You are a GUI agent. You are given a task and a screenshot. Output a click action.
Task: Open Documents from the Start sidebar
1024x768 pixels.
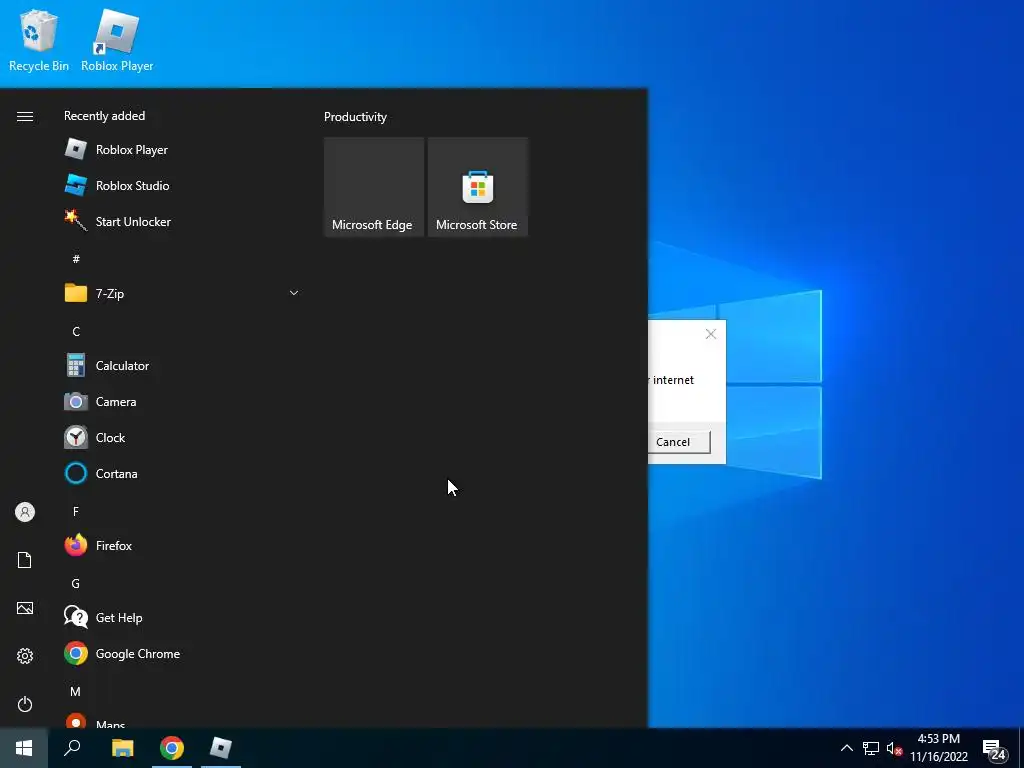point(25,560)
